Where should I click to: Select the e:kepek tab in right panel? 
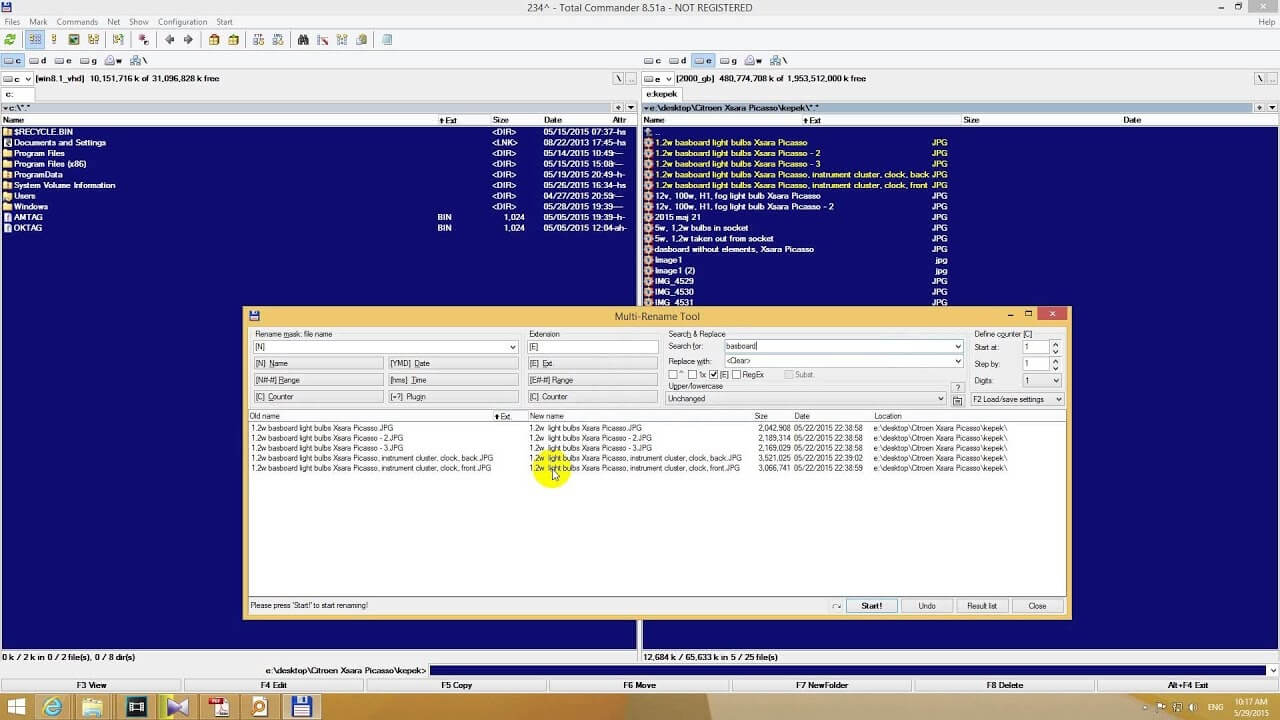(x=662, y=94)
